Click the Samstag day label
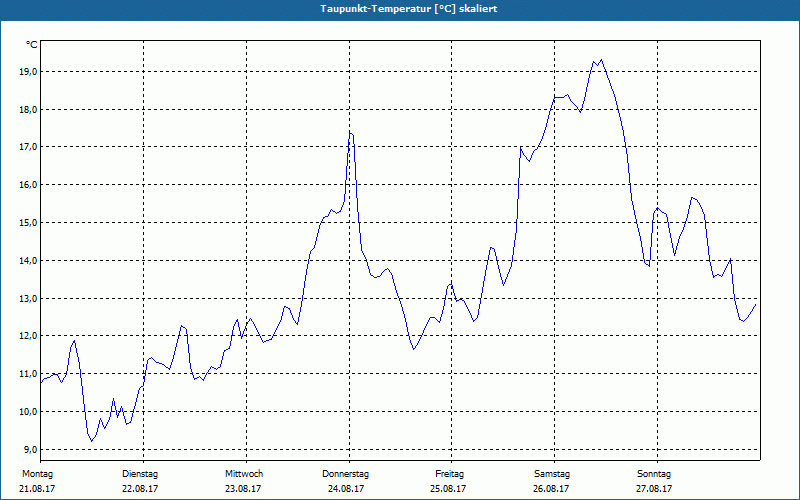This screenshot has width=800, height=500. pos(552,474)
